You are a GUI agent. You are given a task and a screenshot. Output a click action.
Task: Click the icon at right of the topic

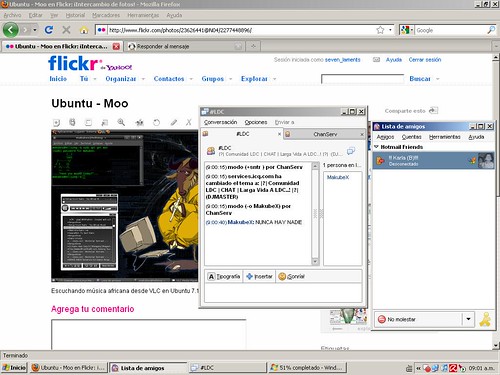351,151
